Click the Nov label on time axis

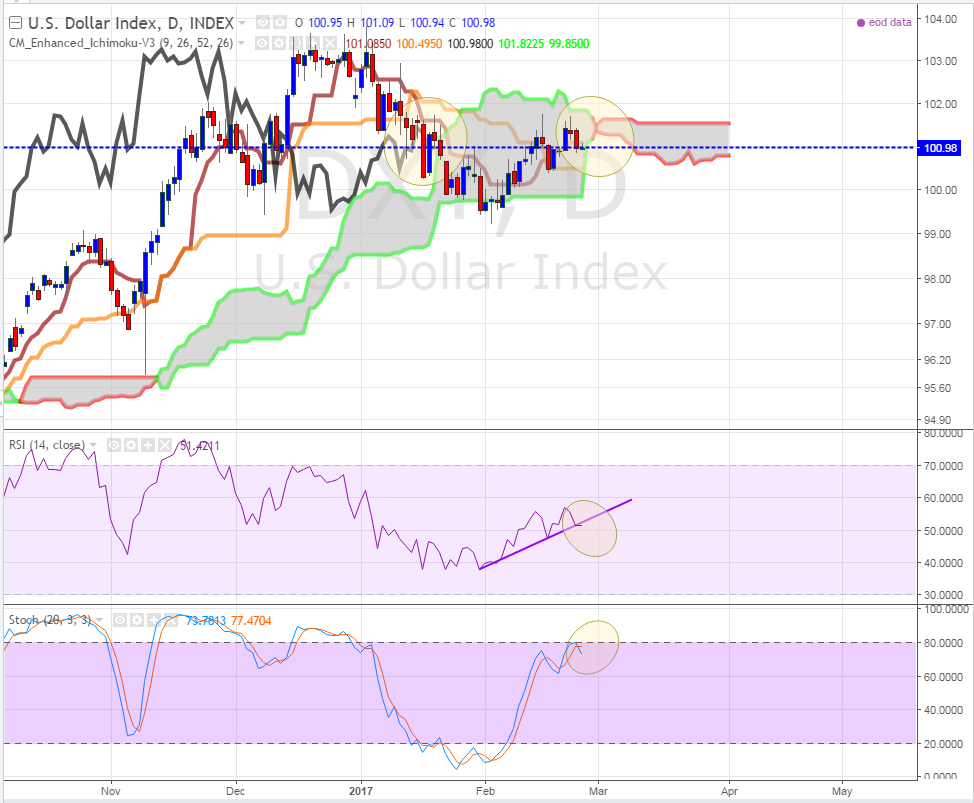(111, 791)
